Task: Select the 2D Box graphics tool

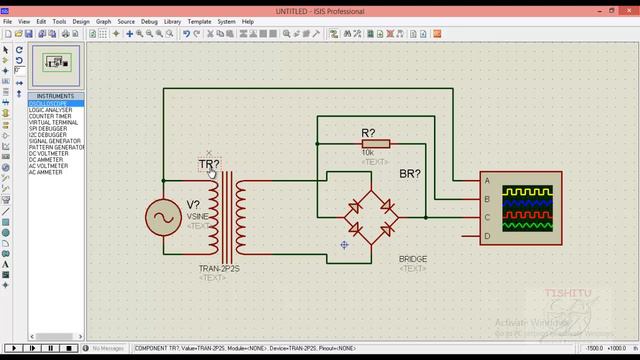Action: pos(6,222)
